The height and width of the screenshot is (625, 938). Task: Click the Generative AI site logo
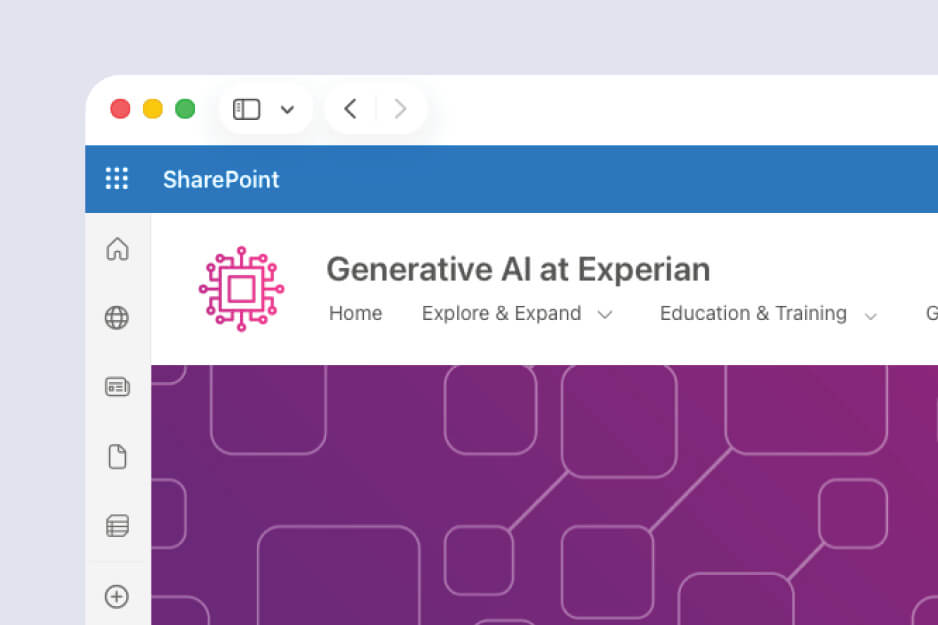point(241,287)
